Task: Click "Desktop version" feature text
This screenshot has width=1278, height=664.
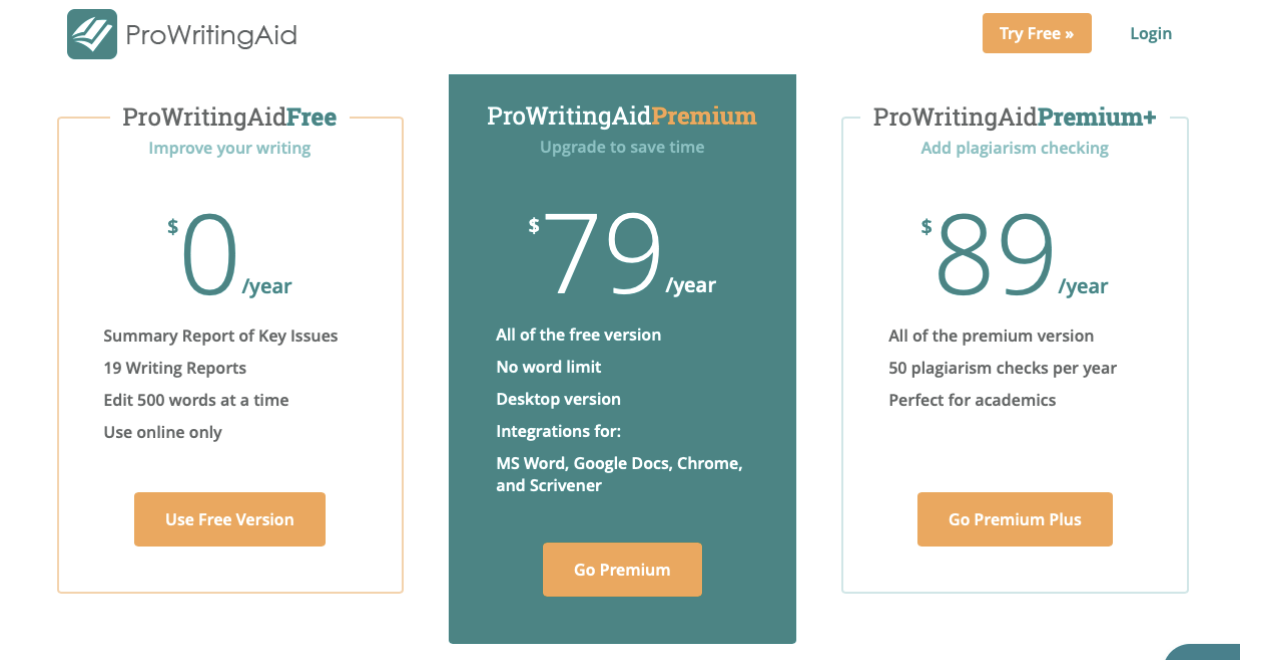Action: [x=558, y=399]
